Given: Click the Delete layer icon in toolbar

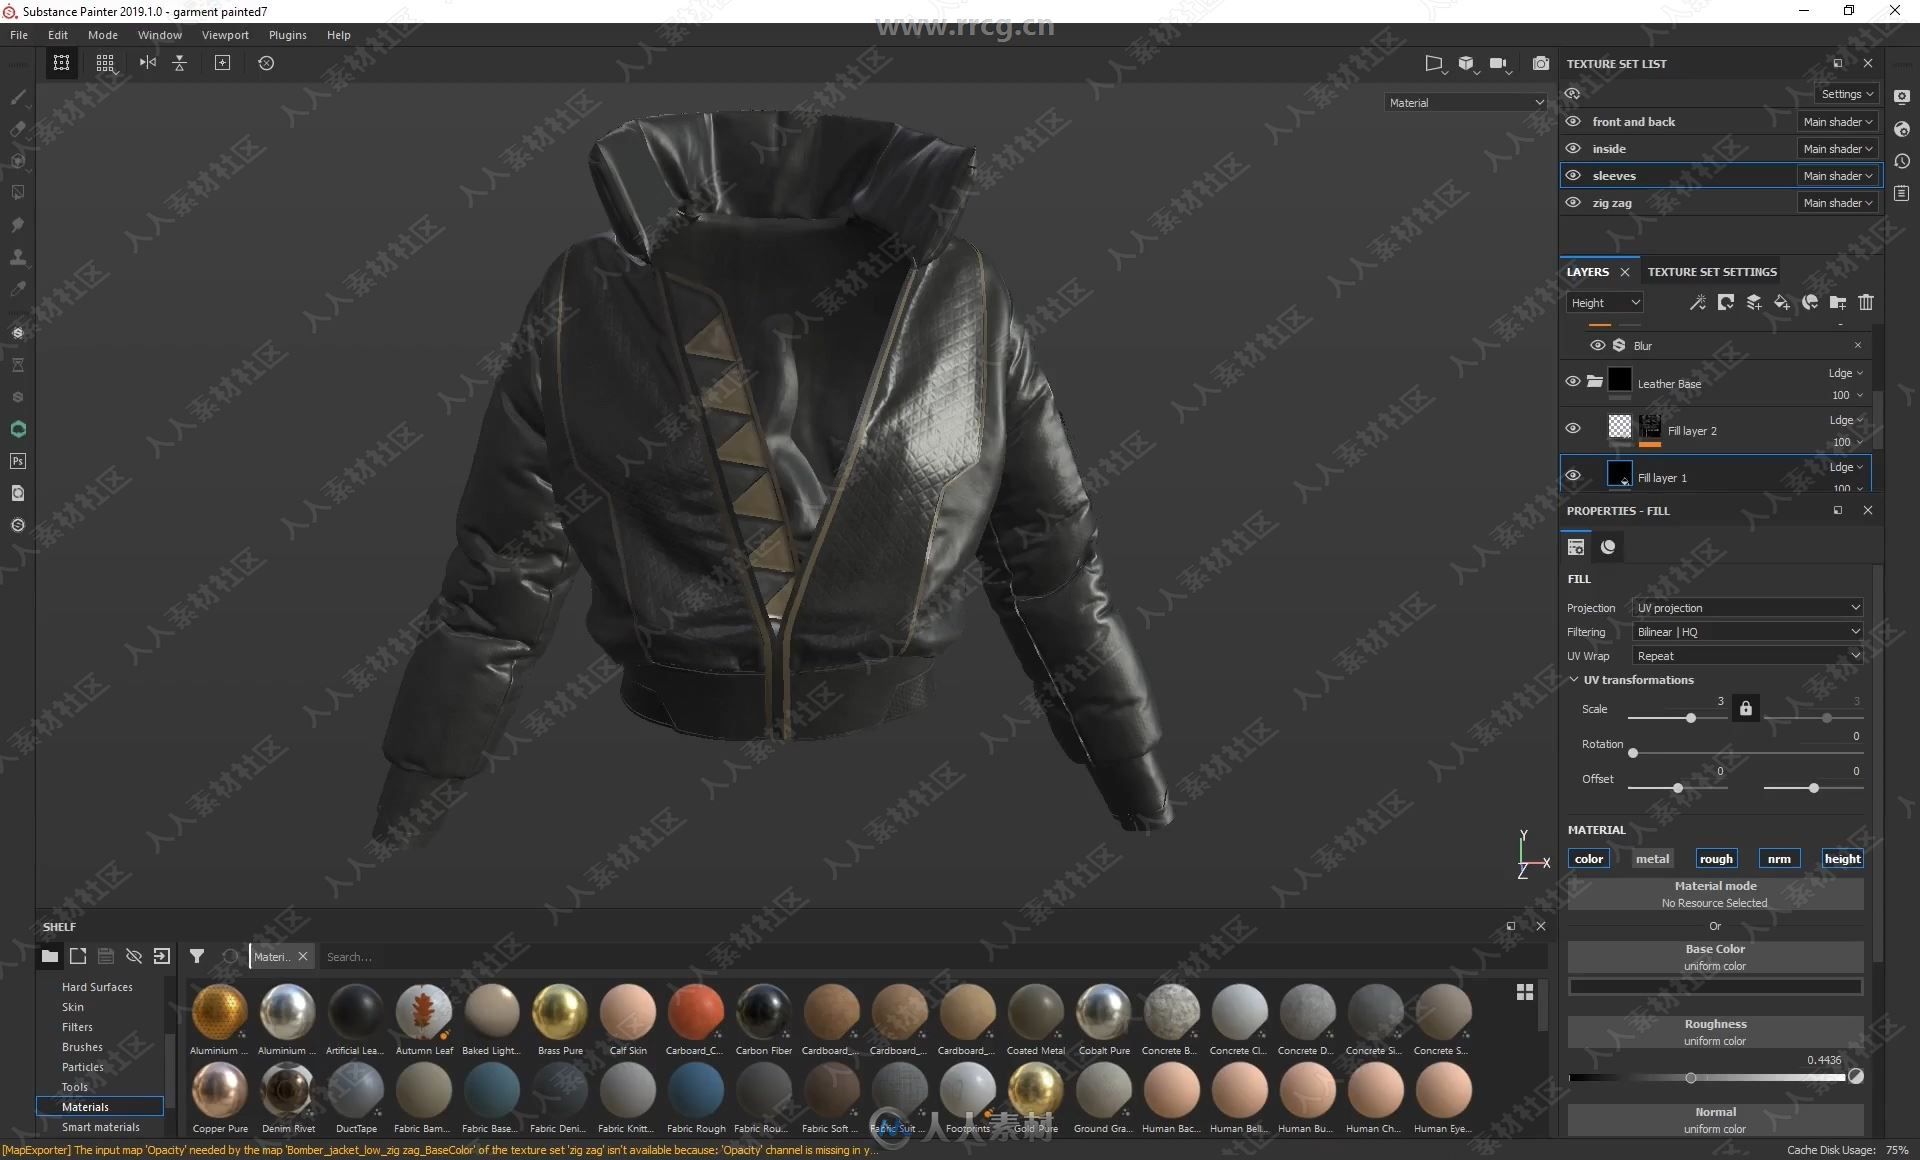Looking at the screenshot, I should click(x=1862, y=302).
